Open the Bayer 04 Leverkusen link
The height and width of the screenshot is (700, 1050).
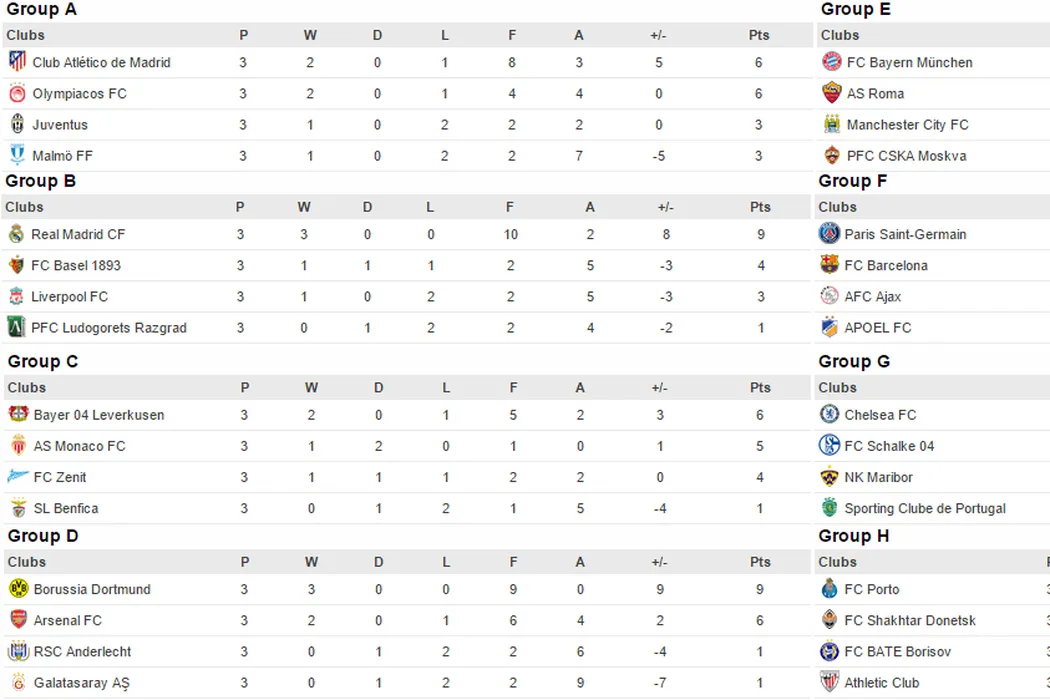tap(99, 414)
